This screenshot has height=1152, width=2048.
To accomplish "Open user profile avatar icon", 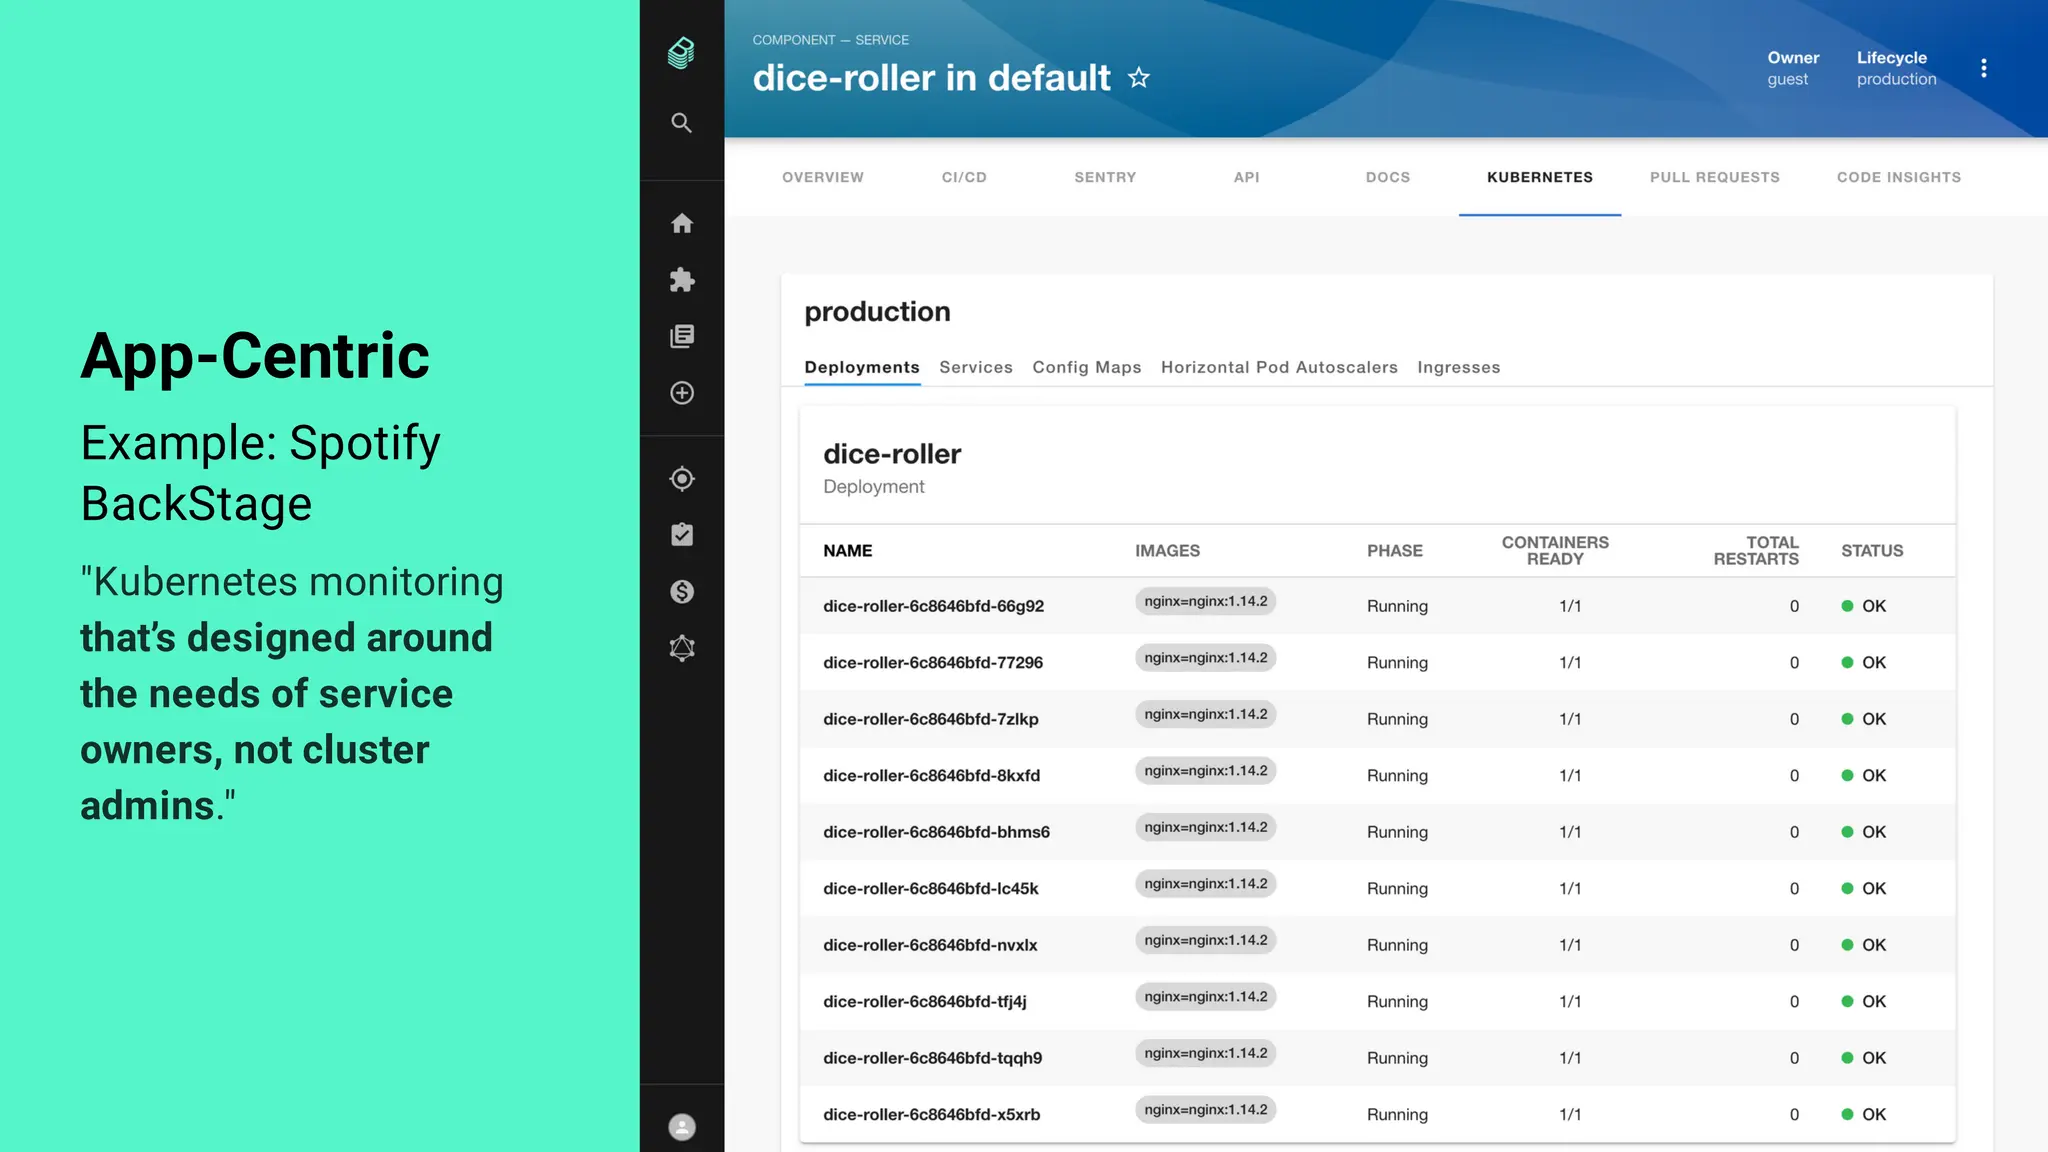I will (682, 1127).
